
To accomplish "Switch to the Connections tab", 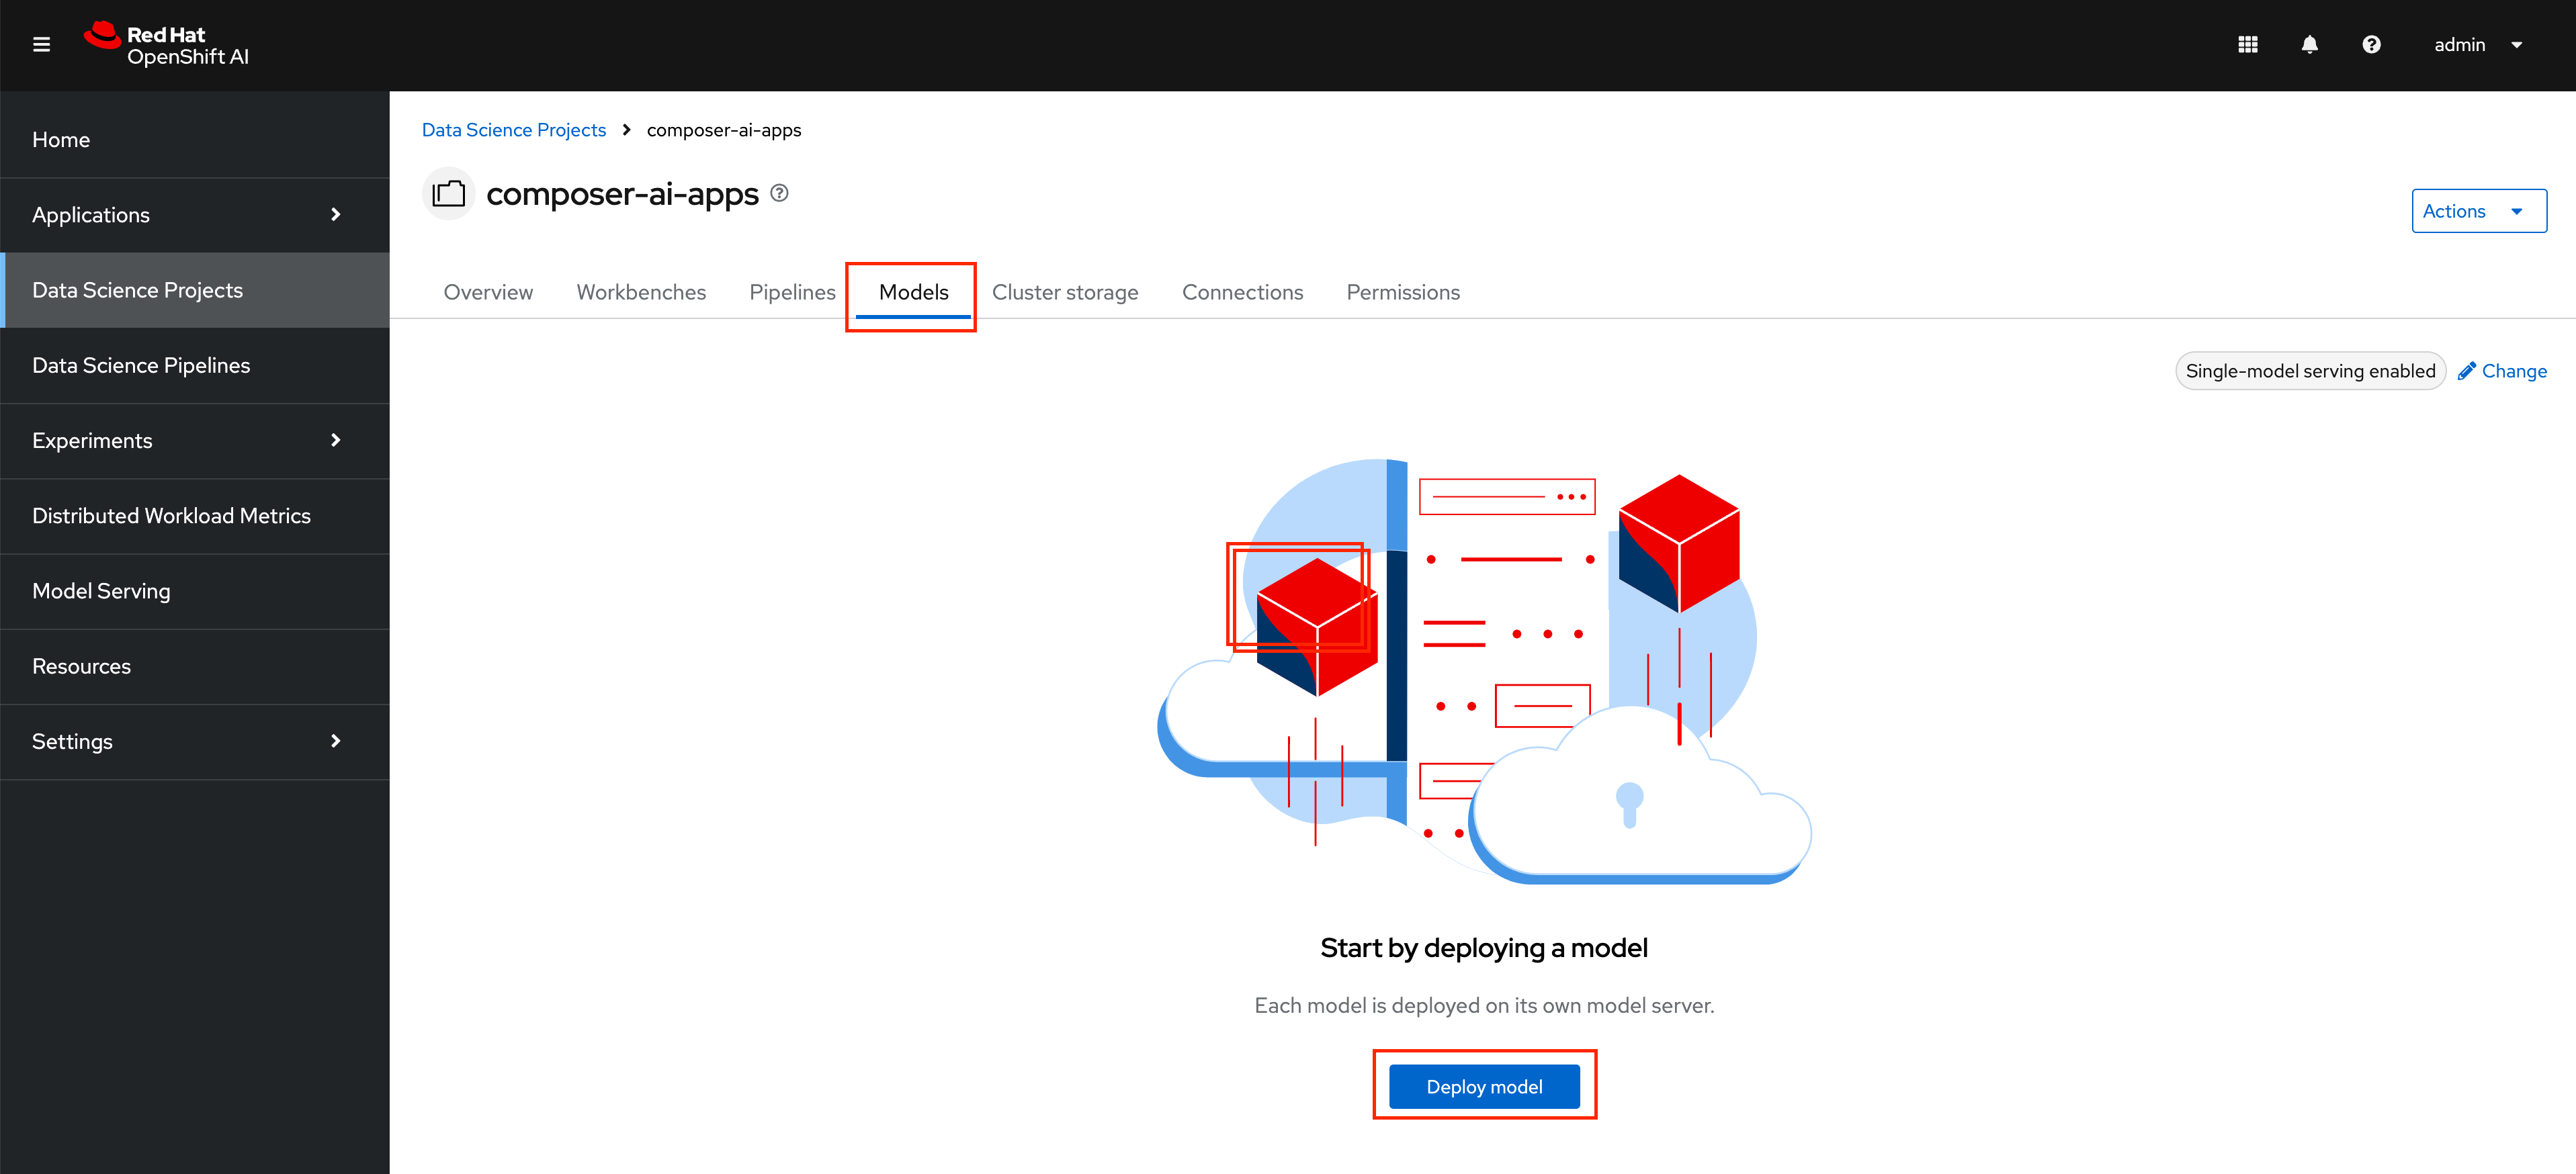I will click(x=1242, y=292).
